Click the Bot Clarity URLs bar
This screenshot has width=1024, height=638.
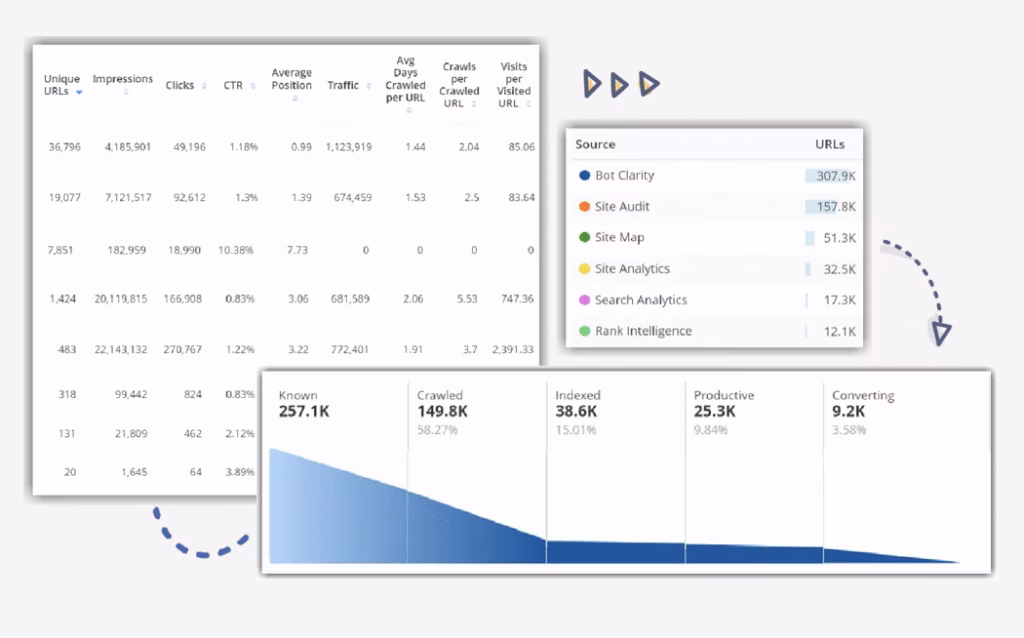click(x=830, y=176)
